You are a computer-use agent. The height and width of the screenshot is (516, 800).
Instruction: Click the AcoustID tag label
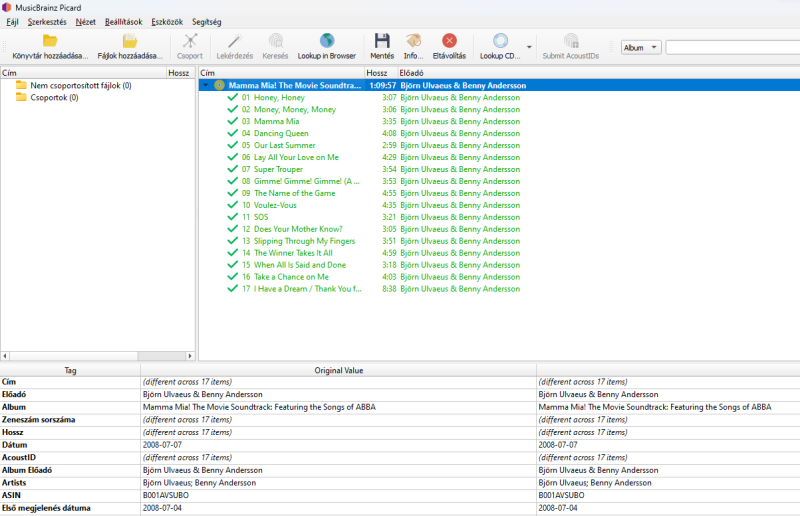[x=19, y=457]
